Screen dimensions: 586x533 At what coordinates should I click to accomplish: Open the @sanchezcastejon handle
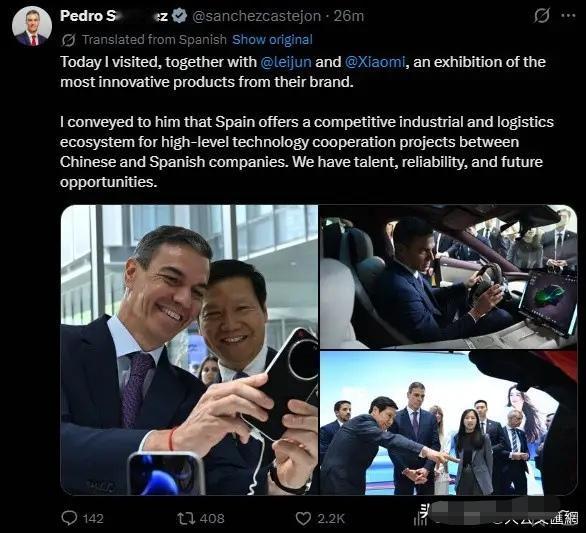[256, 16]
